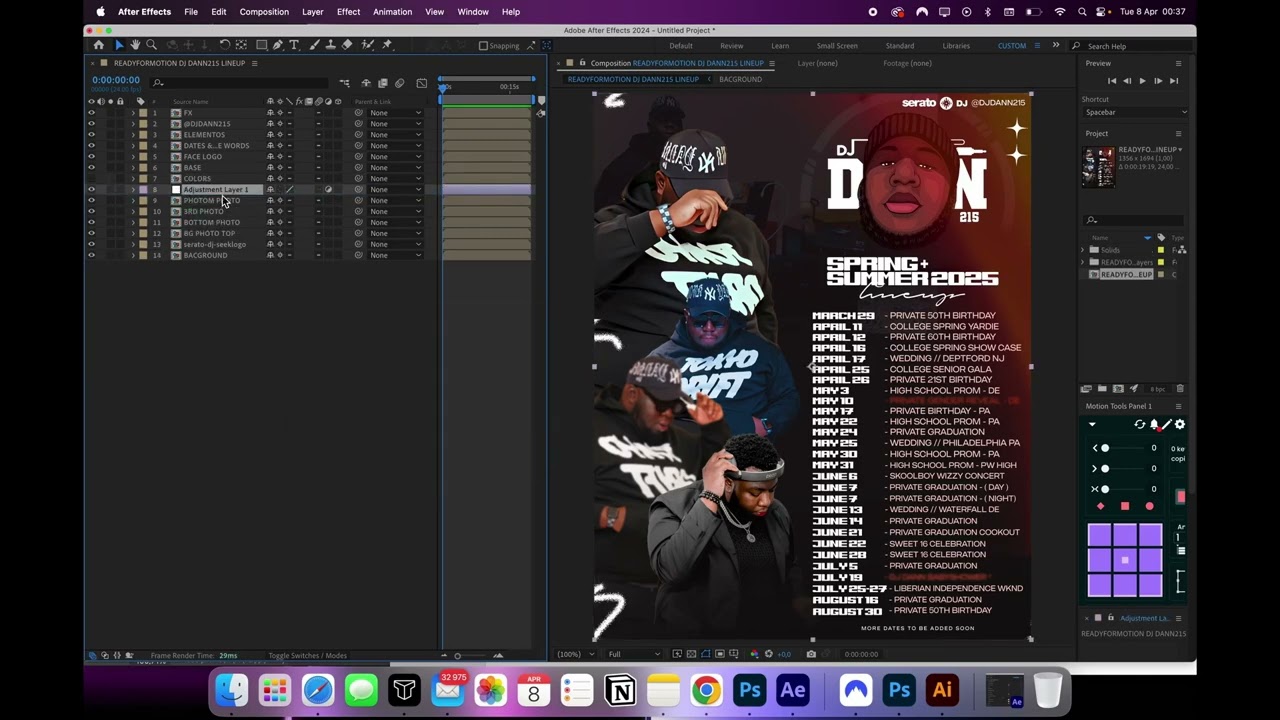Click the trash icon in Project panel
Image resolution: width=1280 pixels, height=720 pixels.
pos(1180,389)
